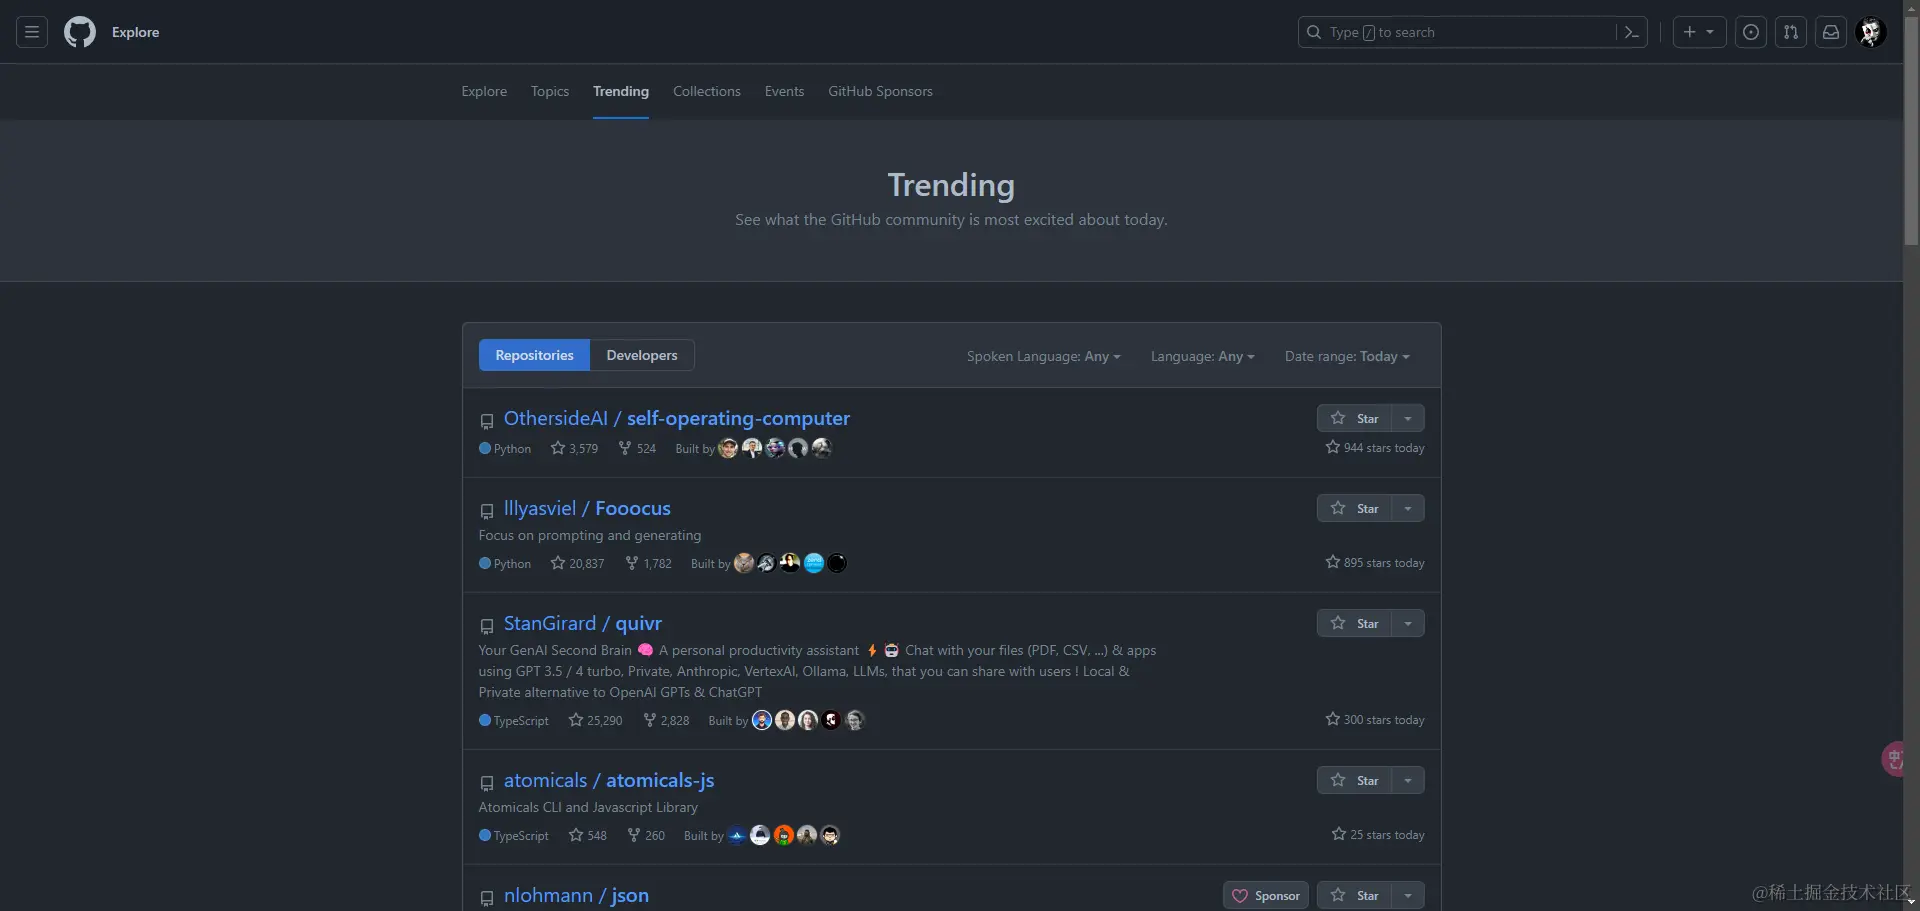This screenshot has height=911, width=1920.
Task: Click first contributor avatar of quivr
Action: click(761, 720)
